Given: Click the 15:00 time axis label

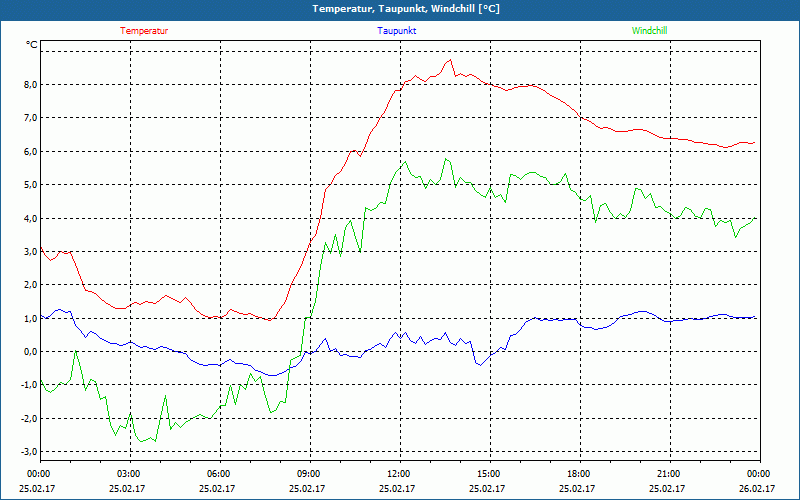Looking at the screenshot, I should [488, 474].
